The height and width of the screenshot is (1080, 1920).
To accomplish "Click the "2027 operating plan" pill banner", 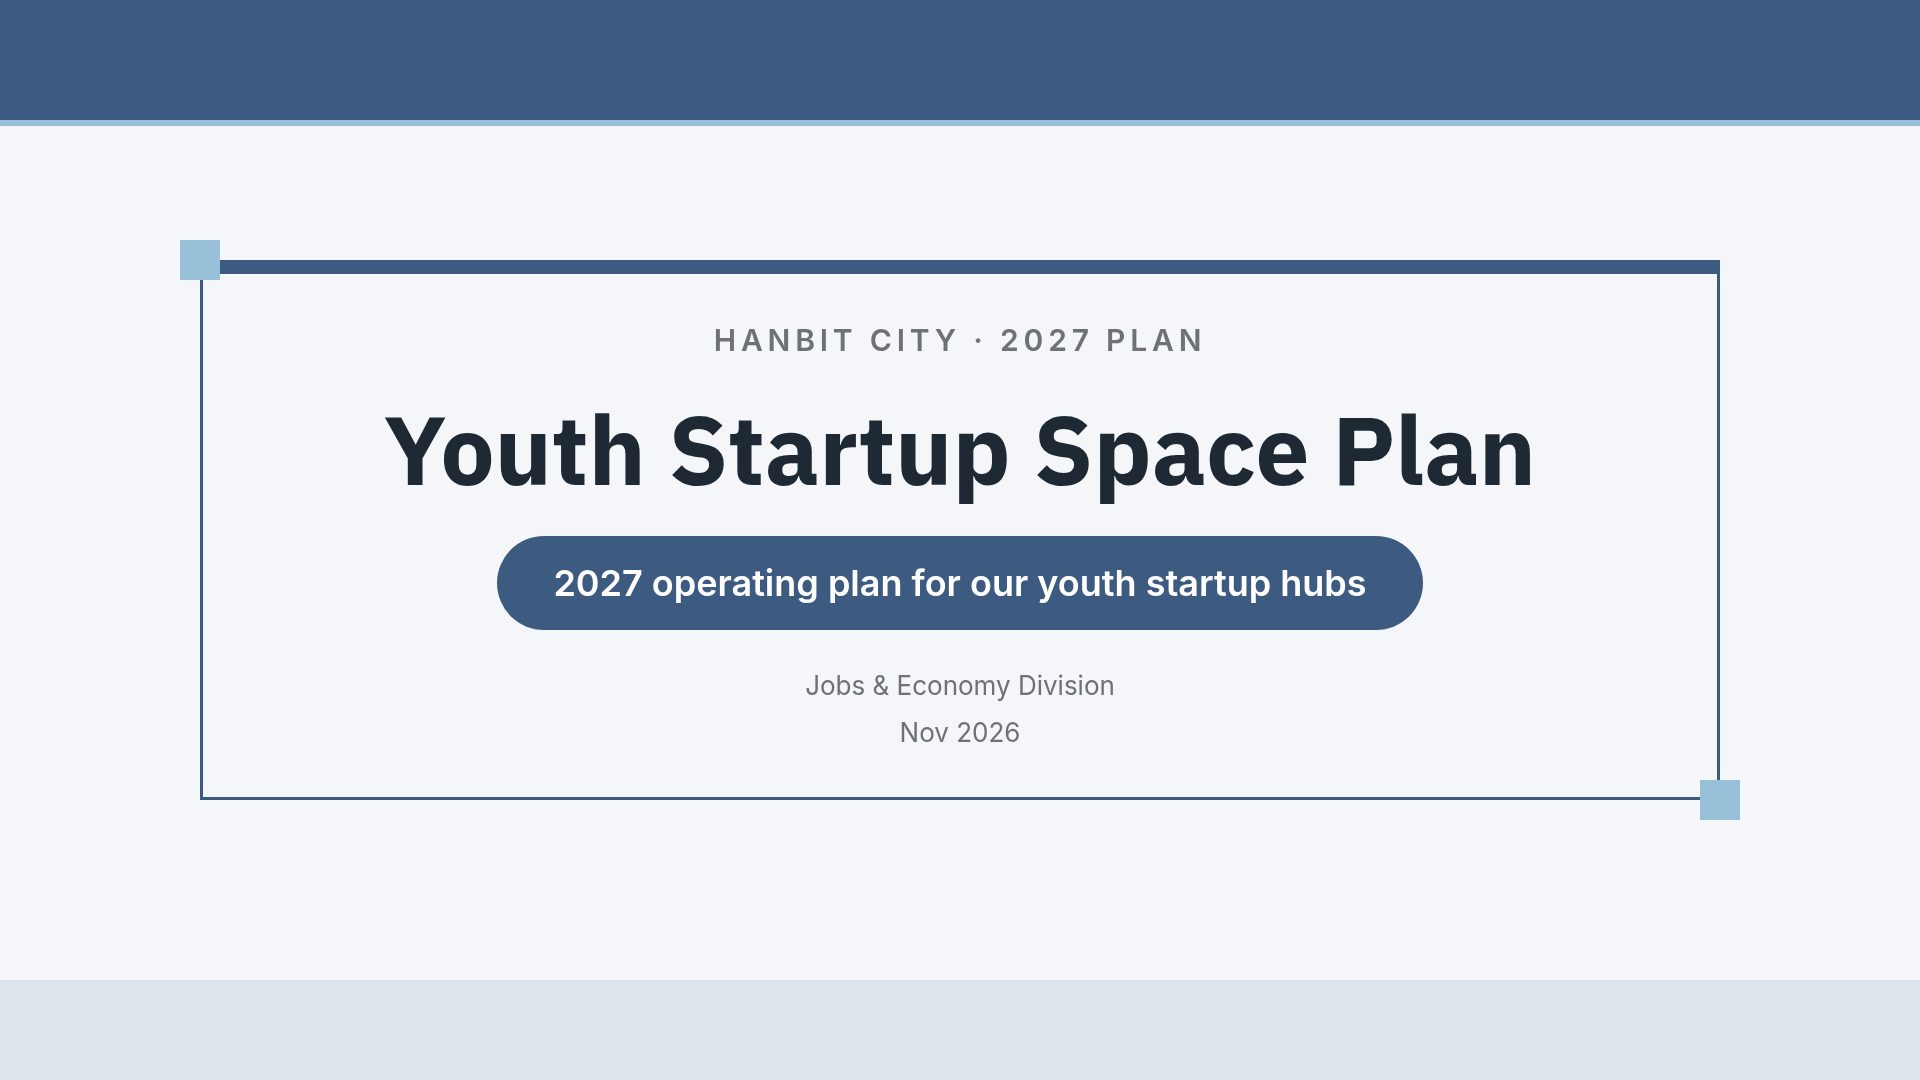I will click(960, 583).
